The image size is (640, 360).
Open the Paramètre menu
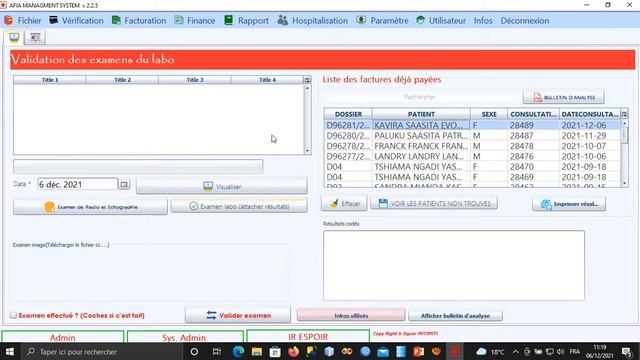tap(382, 20)
